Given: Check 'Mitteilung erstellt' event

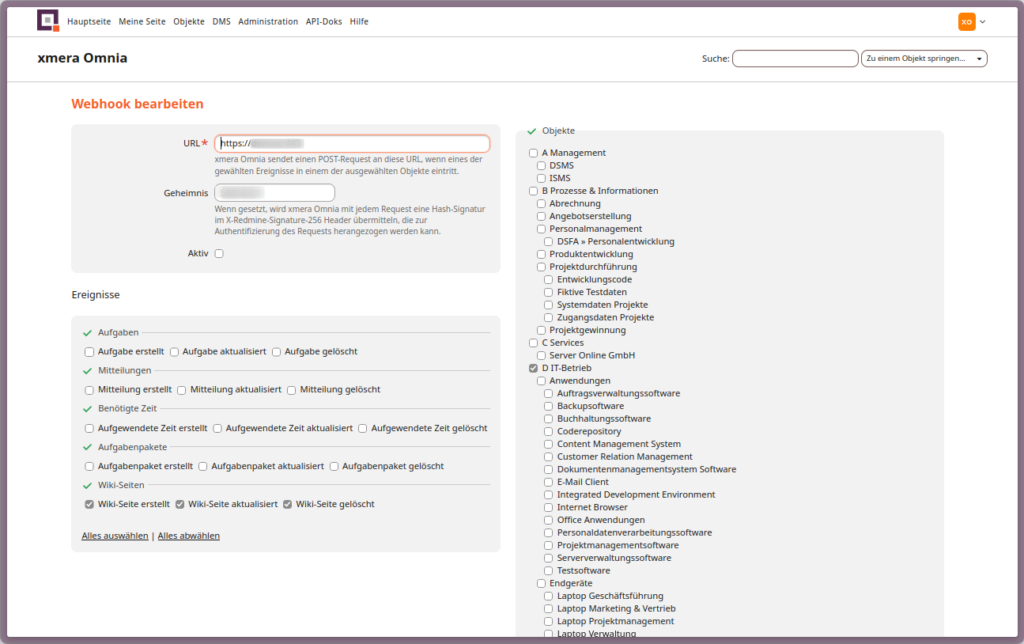Looking at the screenshot, I should (89, 390).
